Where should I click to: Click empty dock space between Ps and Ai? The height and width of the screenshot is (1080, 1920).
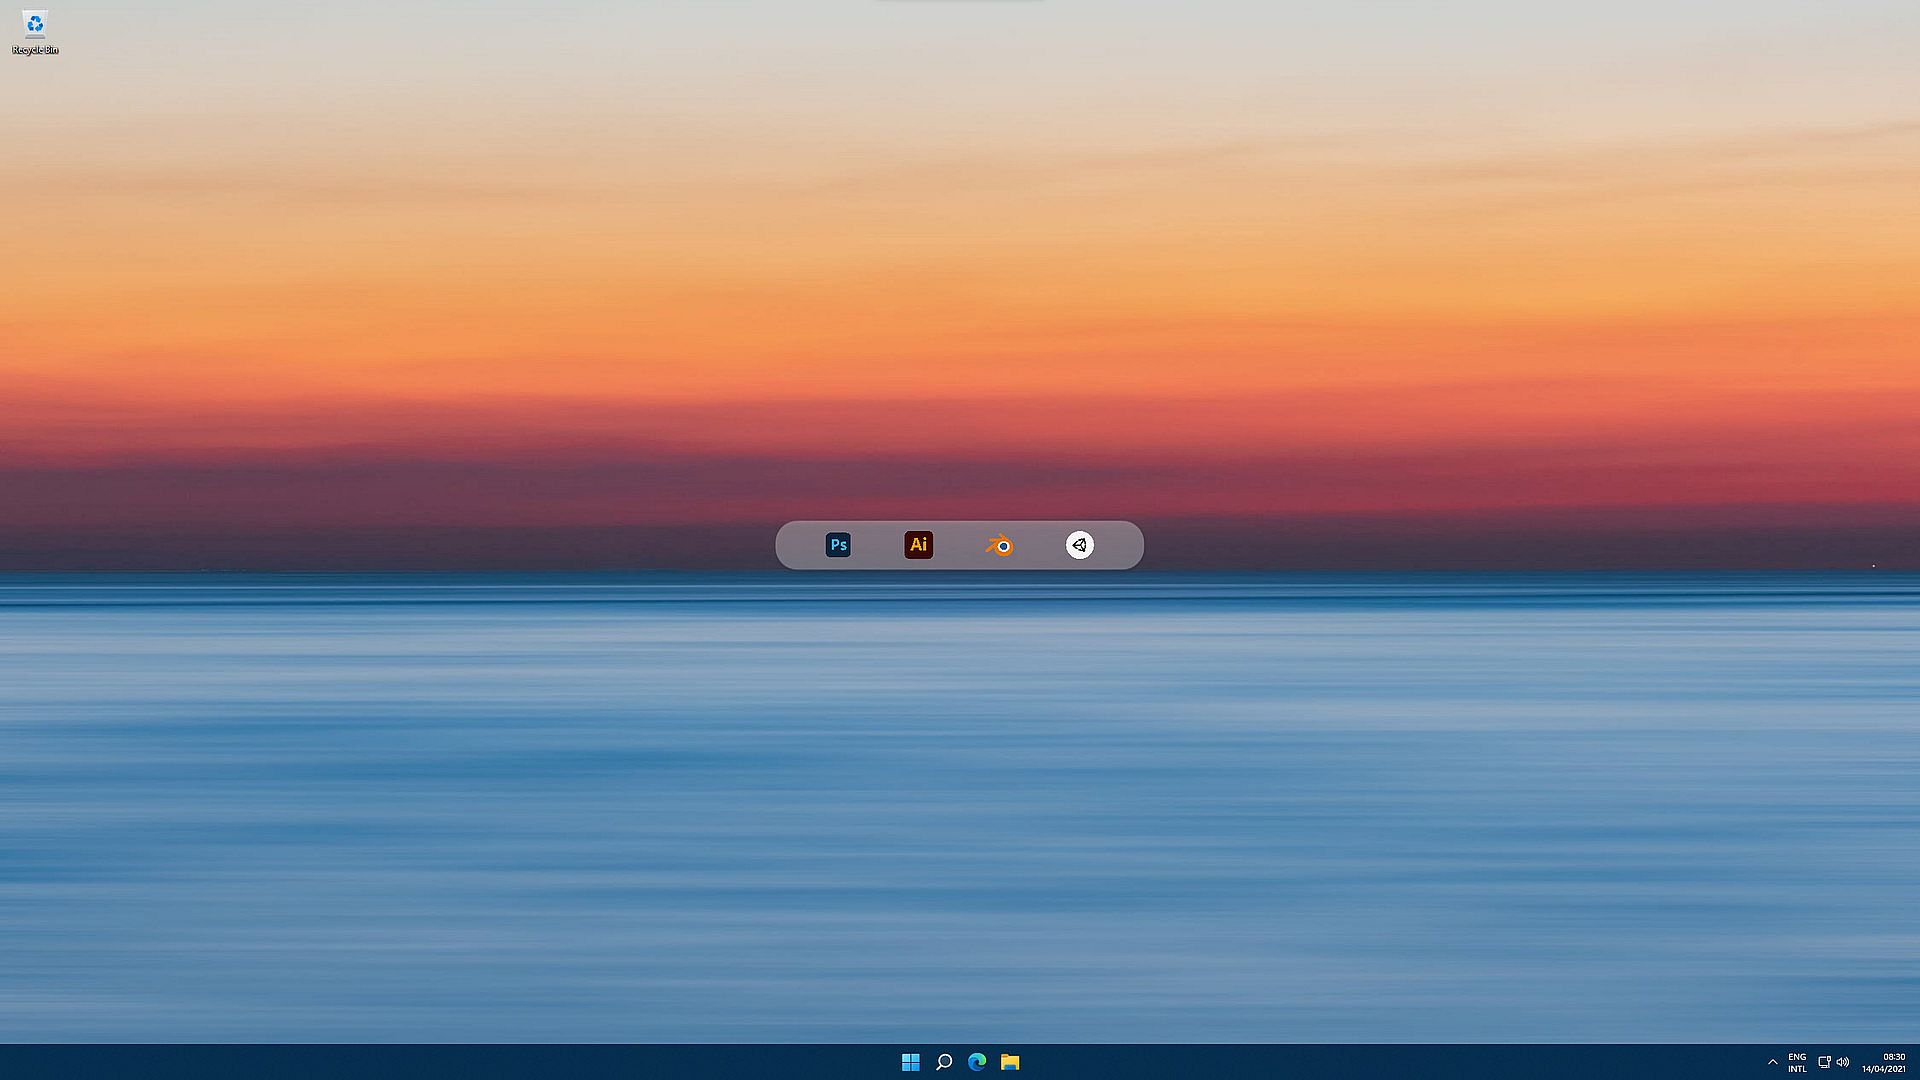tap(878, 545)
